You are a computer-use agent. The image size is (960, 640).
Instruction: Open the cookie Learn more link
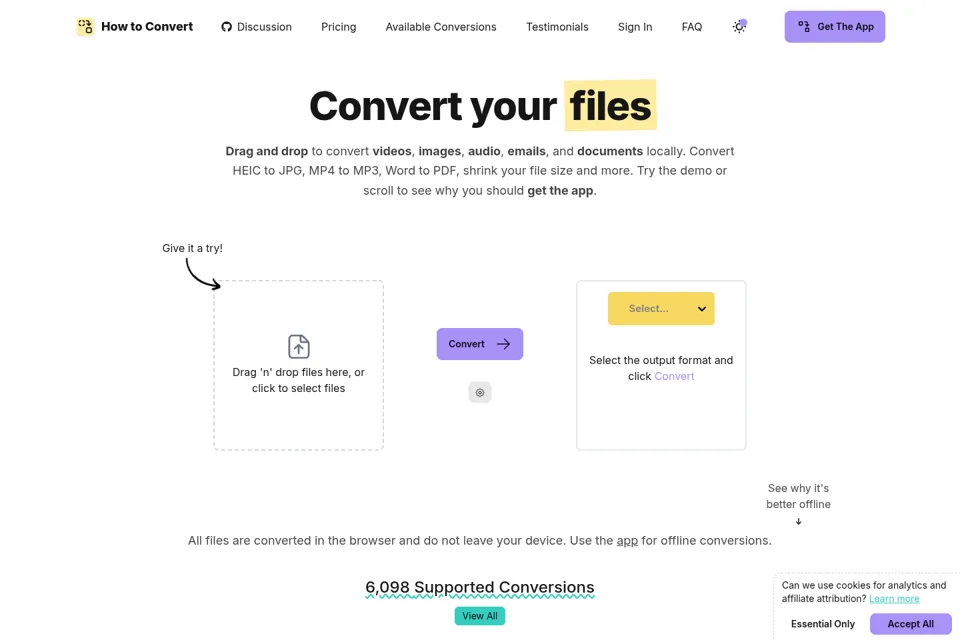(x=894, y=599)
